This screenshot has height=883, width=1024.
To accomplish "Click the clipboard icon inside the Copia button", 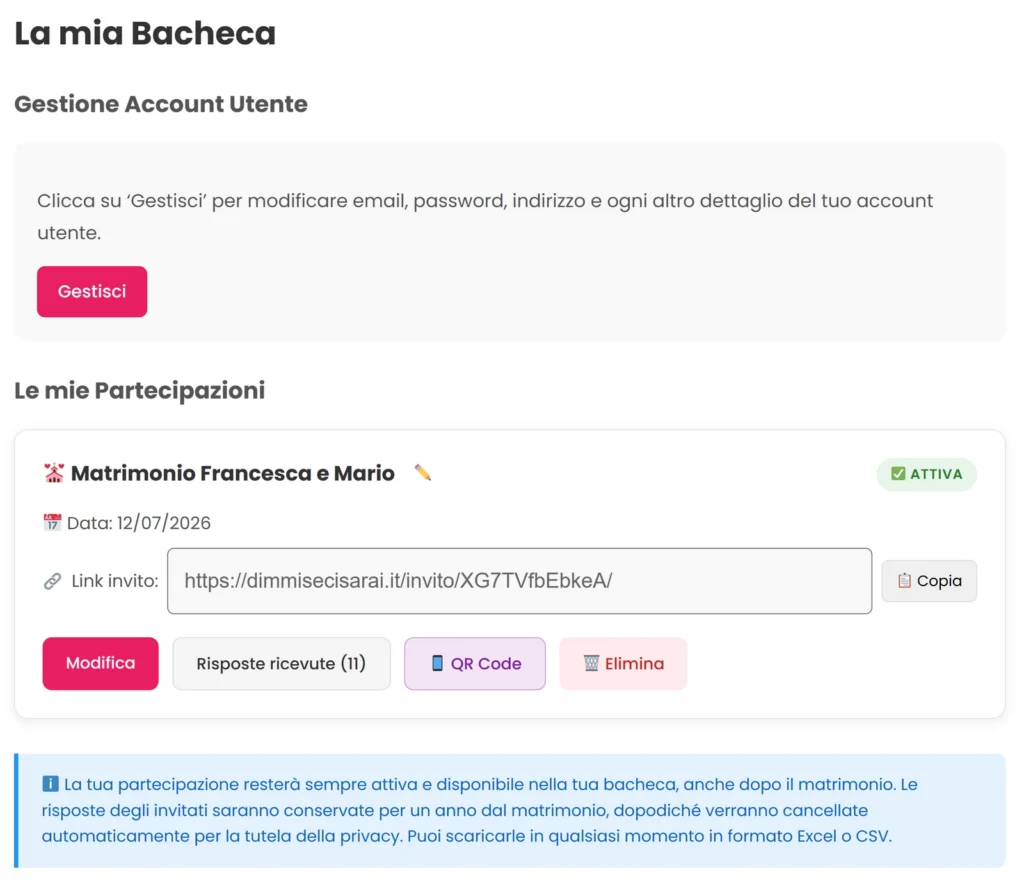I will (x=907, y=580).
